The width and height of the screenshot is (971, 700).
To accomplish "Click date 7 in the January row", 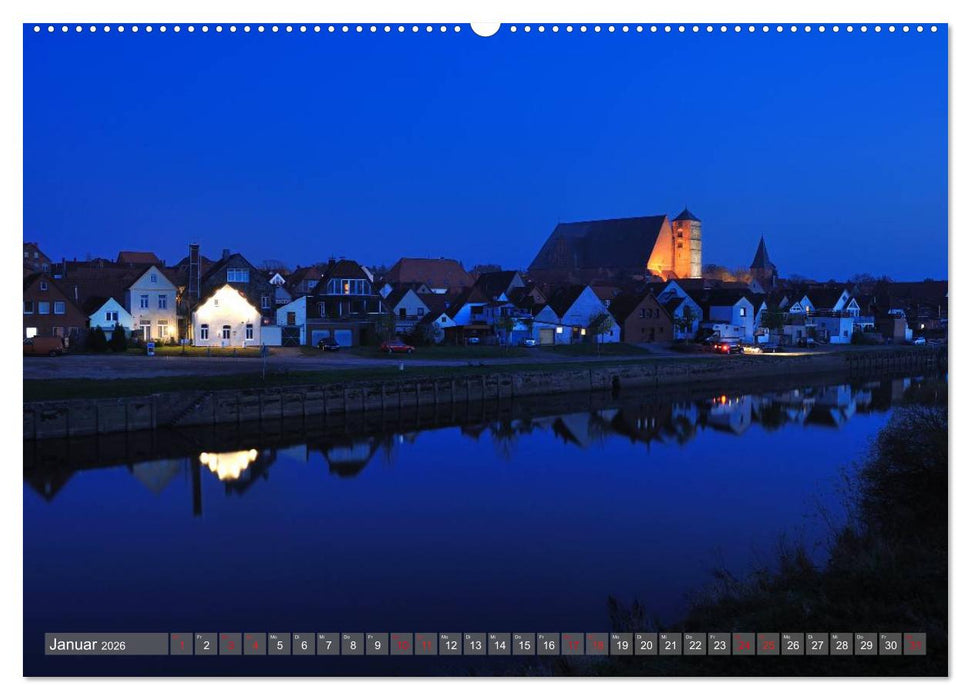I will click(x=327, y=645).
